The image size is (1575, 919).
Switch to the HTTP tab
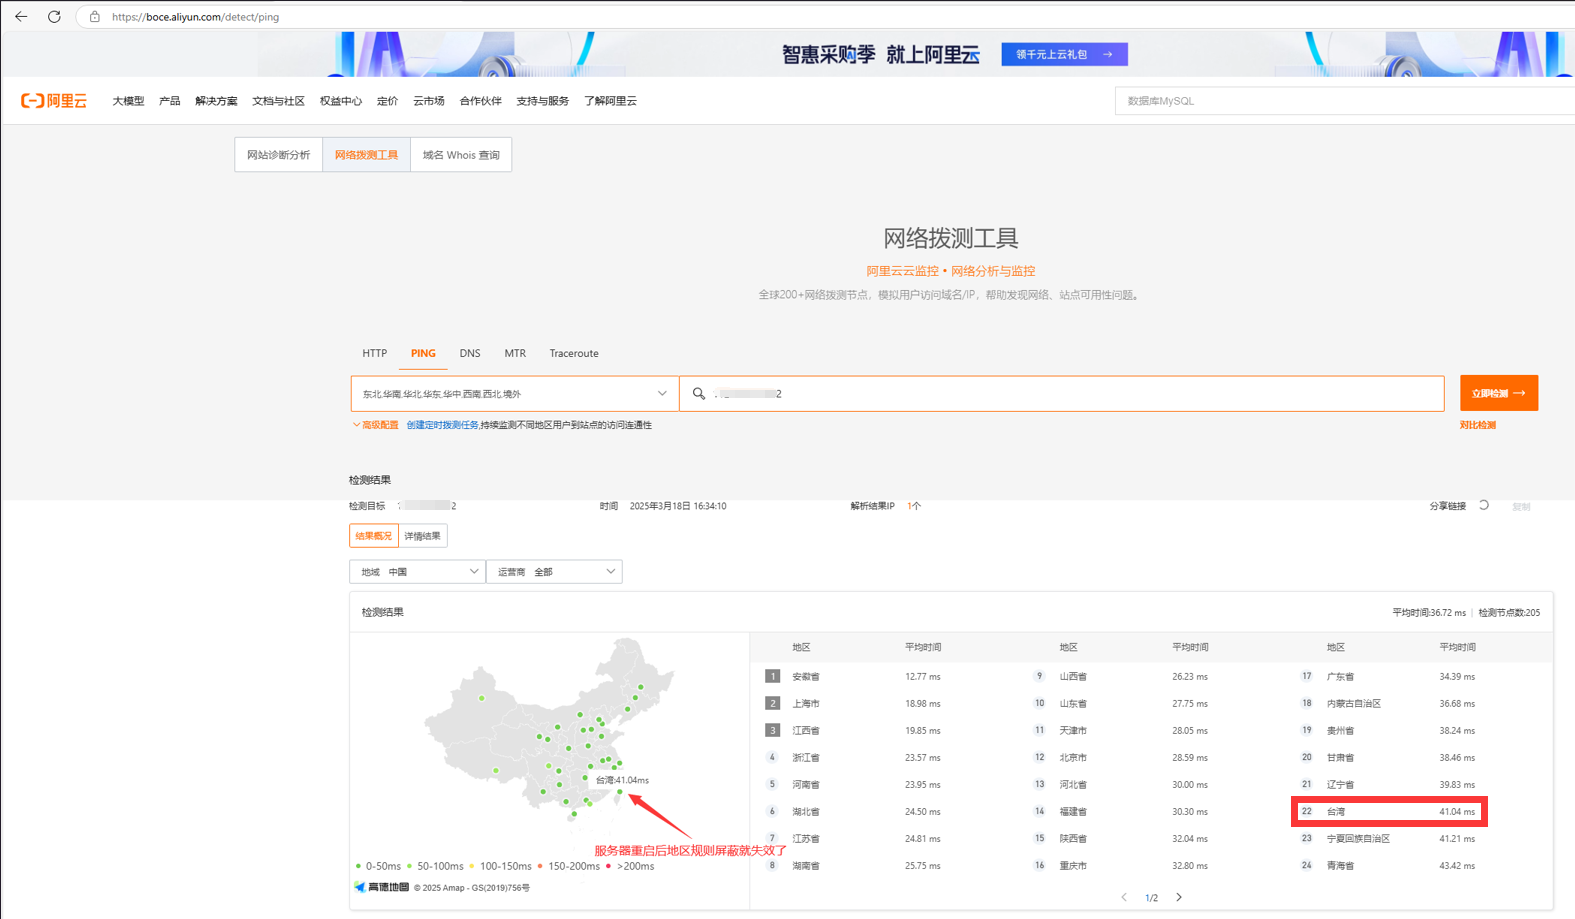click(x=374, y=353)
